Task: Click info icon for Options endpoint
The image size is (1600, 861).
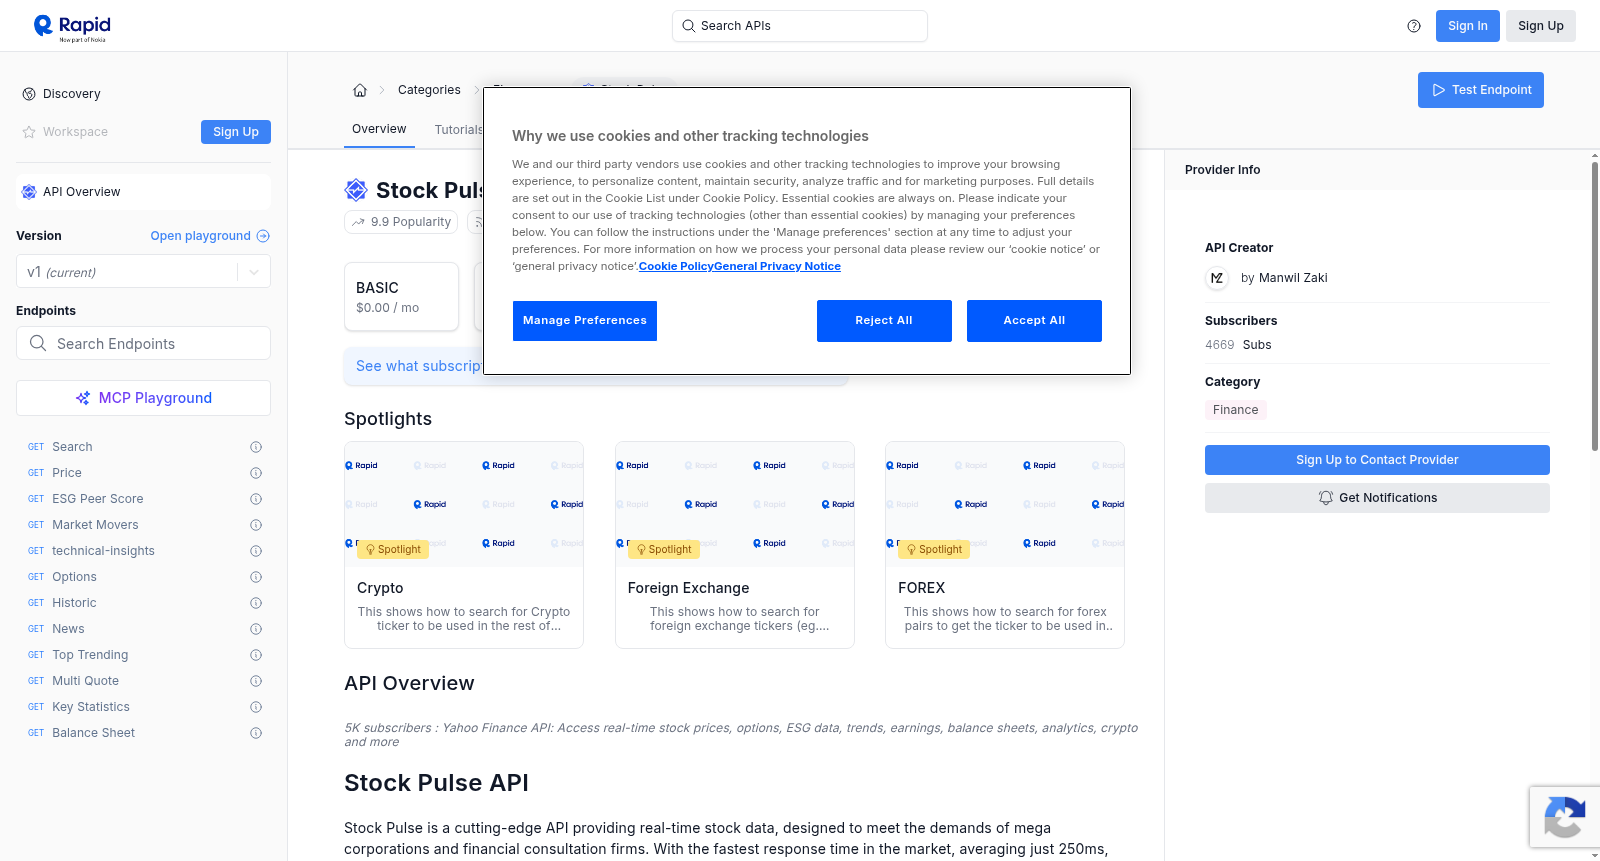Action: click(256, 577)
